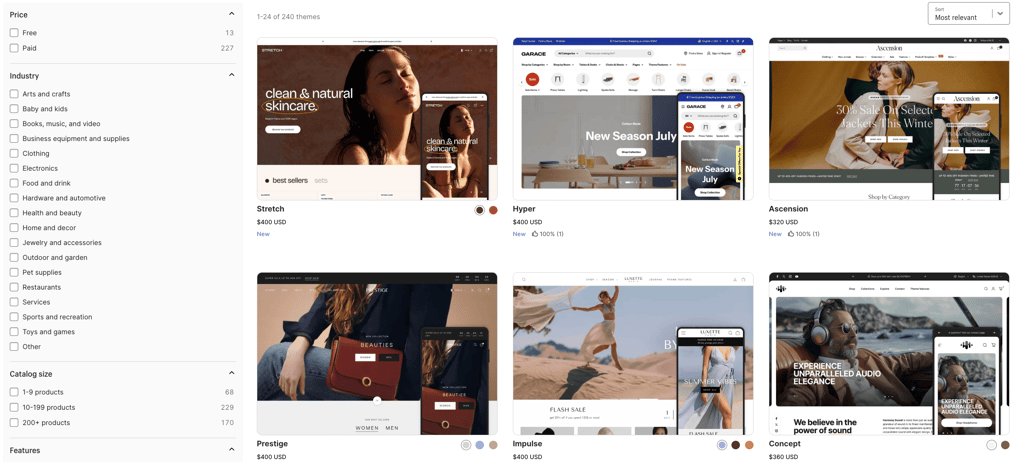
Task: Click thumbs-up rating icon under Hyper
Action: [535, 233]
